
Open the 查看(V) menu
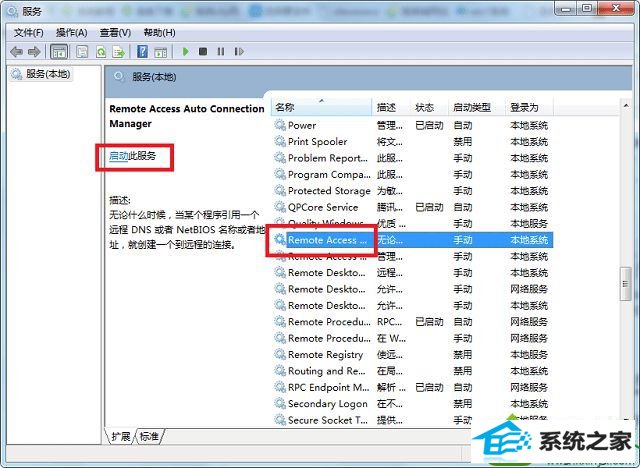(x=116, y=33)
